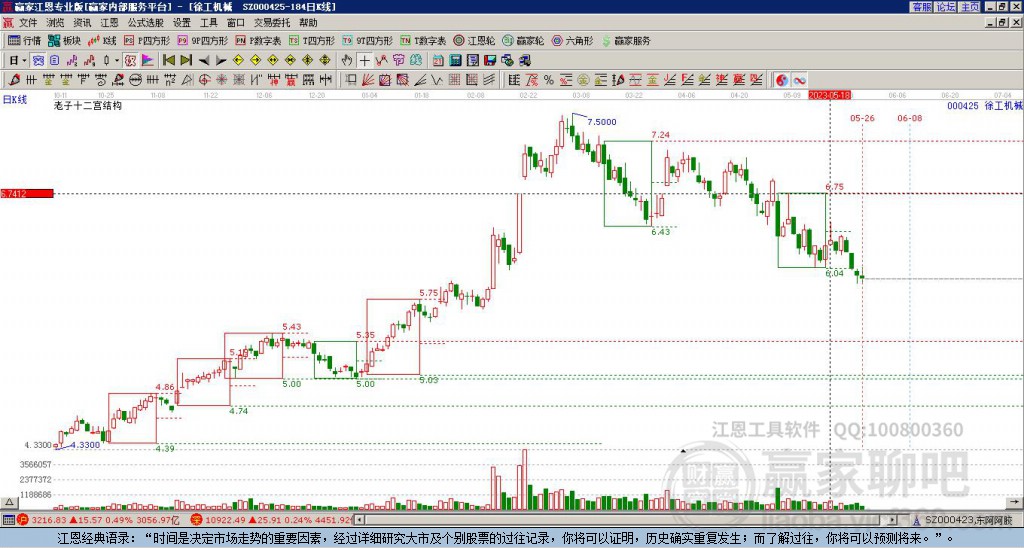
Task: Click the pink flag icon
Action: [148, 60]
